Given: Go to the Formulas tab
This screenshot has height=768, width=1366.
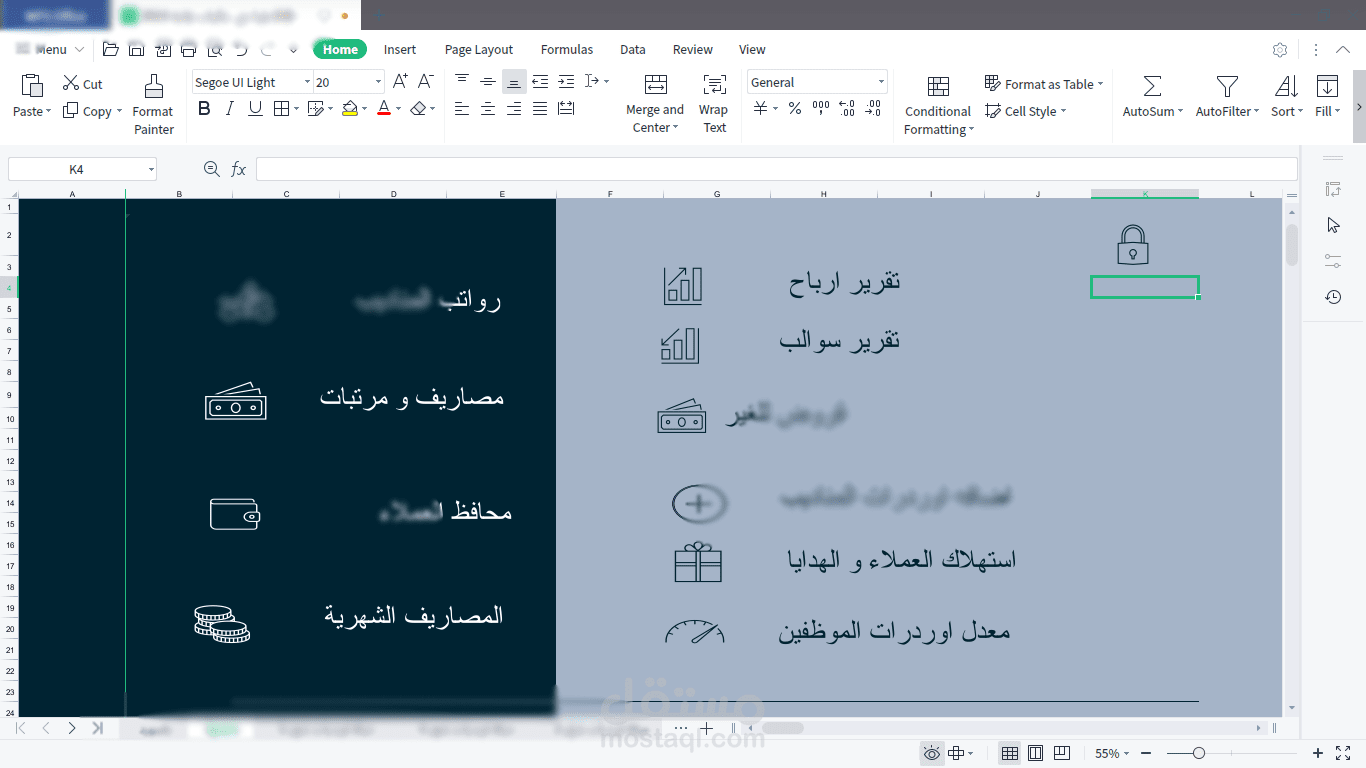Looking at the screenshot, I should pyautogui.click(x=567, y=49).
